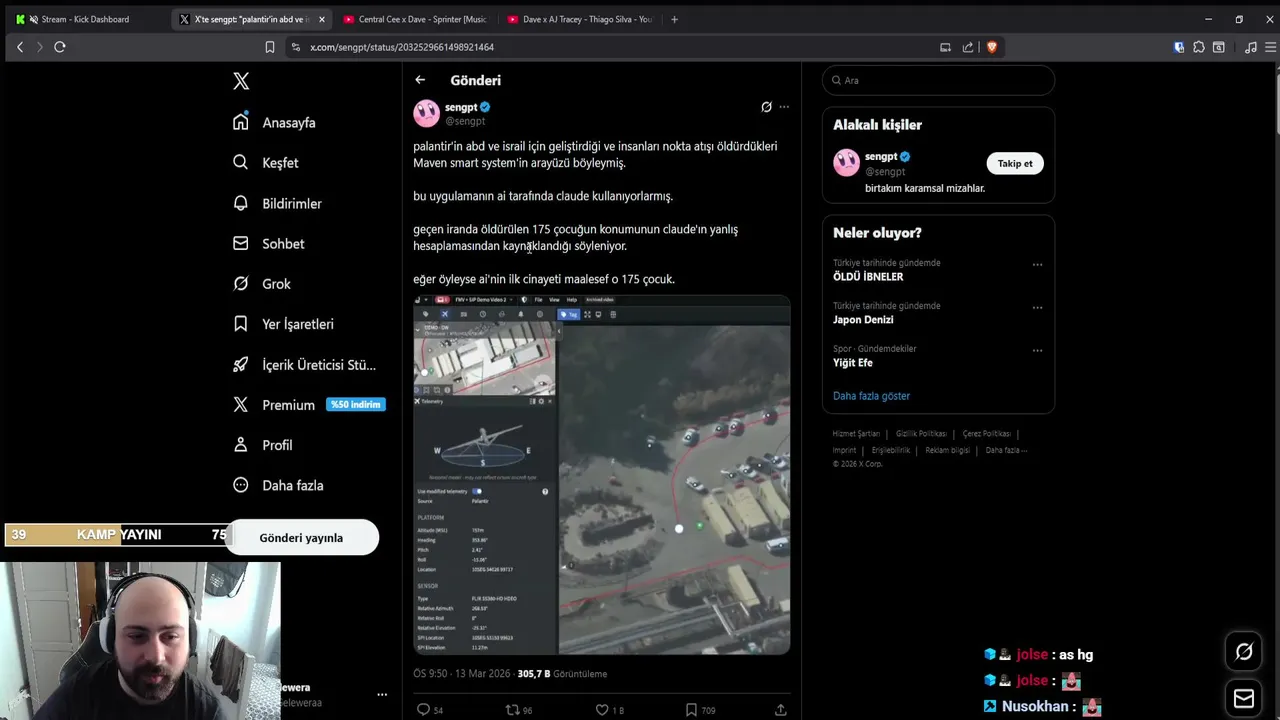The image size is (1280, 720).
Task: Reply to the post with 54 comments
Action: point(430,710)
